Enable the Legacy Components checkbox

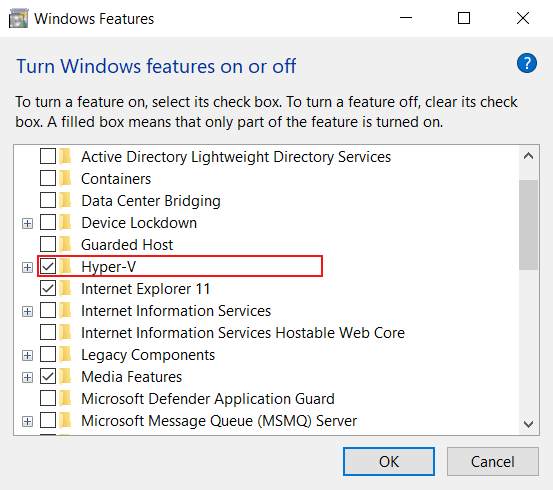click(48, 355)
